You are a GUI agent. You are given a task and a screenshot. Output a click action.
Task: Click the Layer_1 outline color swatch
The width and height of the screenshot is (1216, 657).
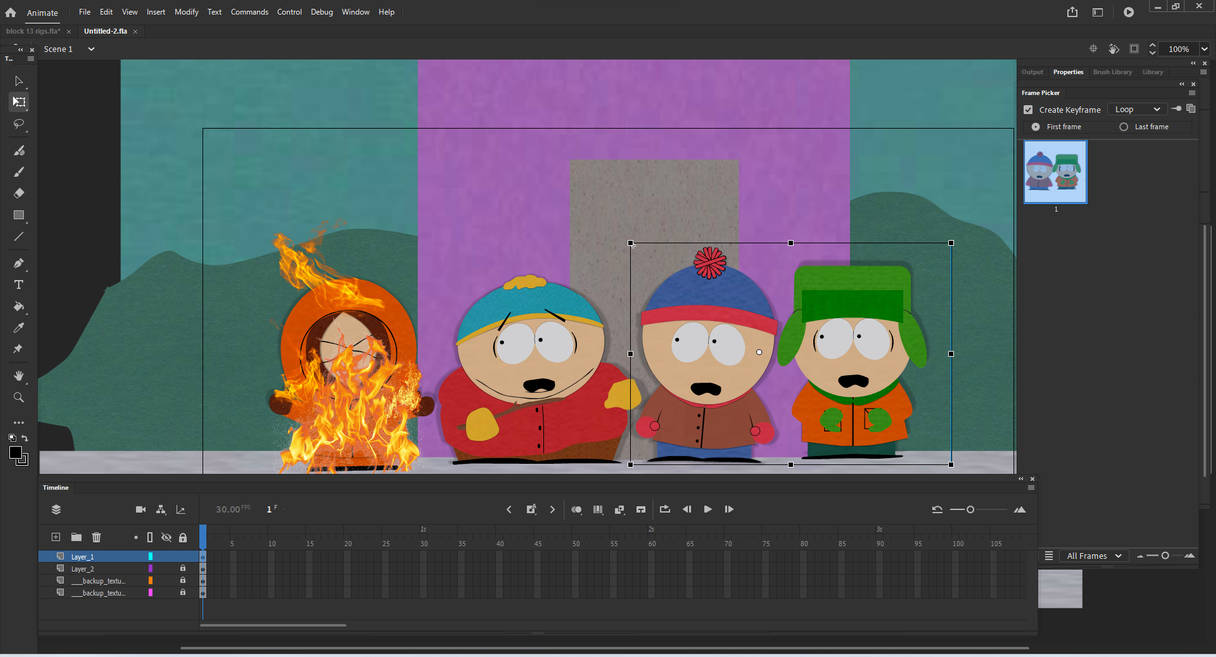pos(150,556)
